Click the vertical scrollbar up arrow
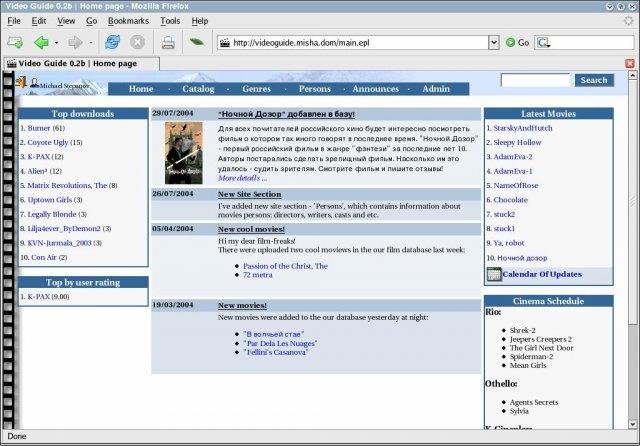The image size is (640, 446). (632, 75)
